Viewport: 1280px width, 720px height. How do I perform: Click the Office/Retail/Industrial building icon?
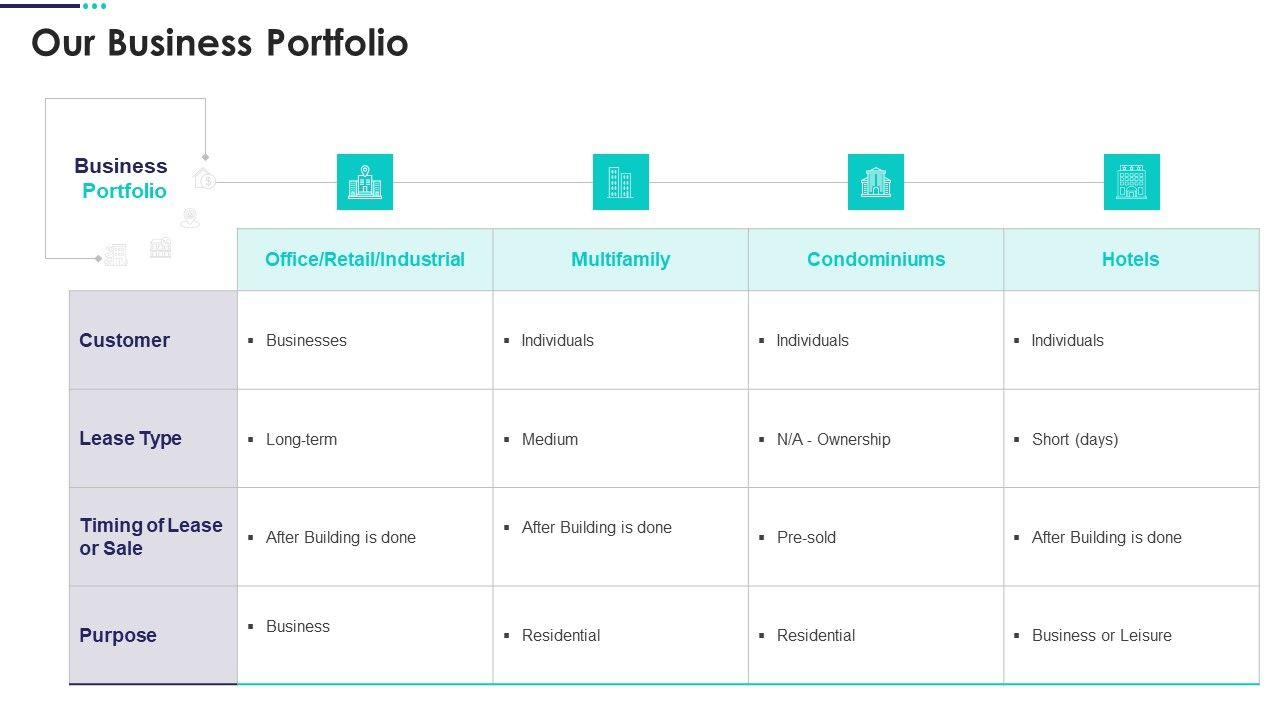[365, 182]
